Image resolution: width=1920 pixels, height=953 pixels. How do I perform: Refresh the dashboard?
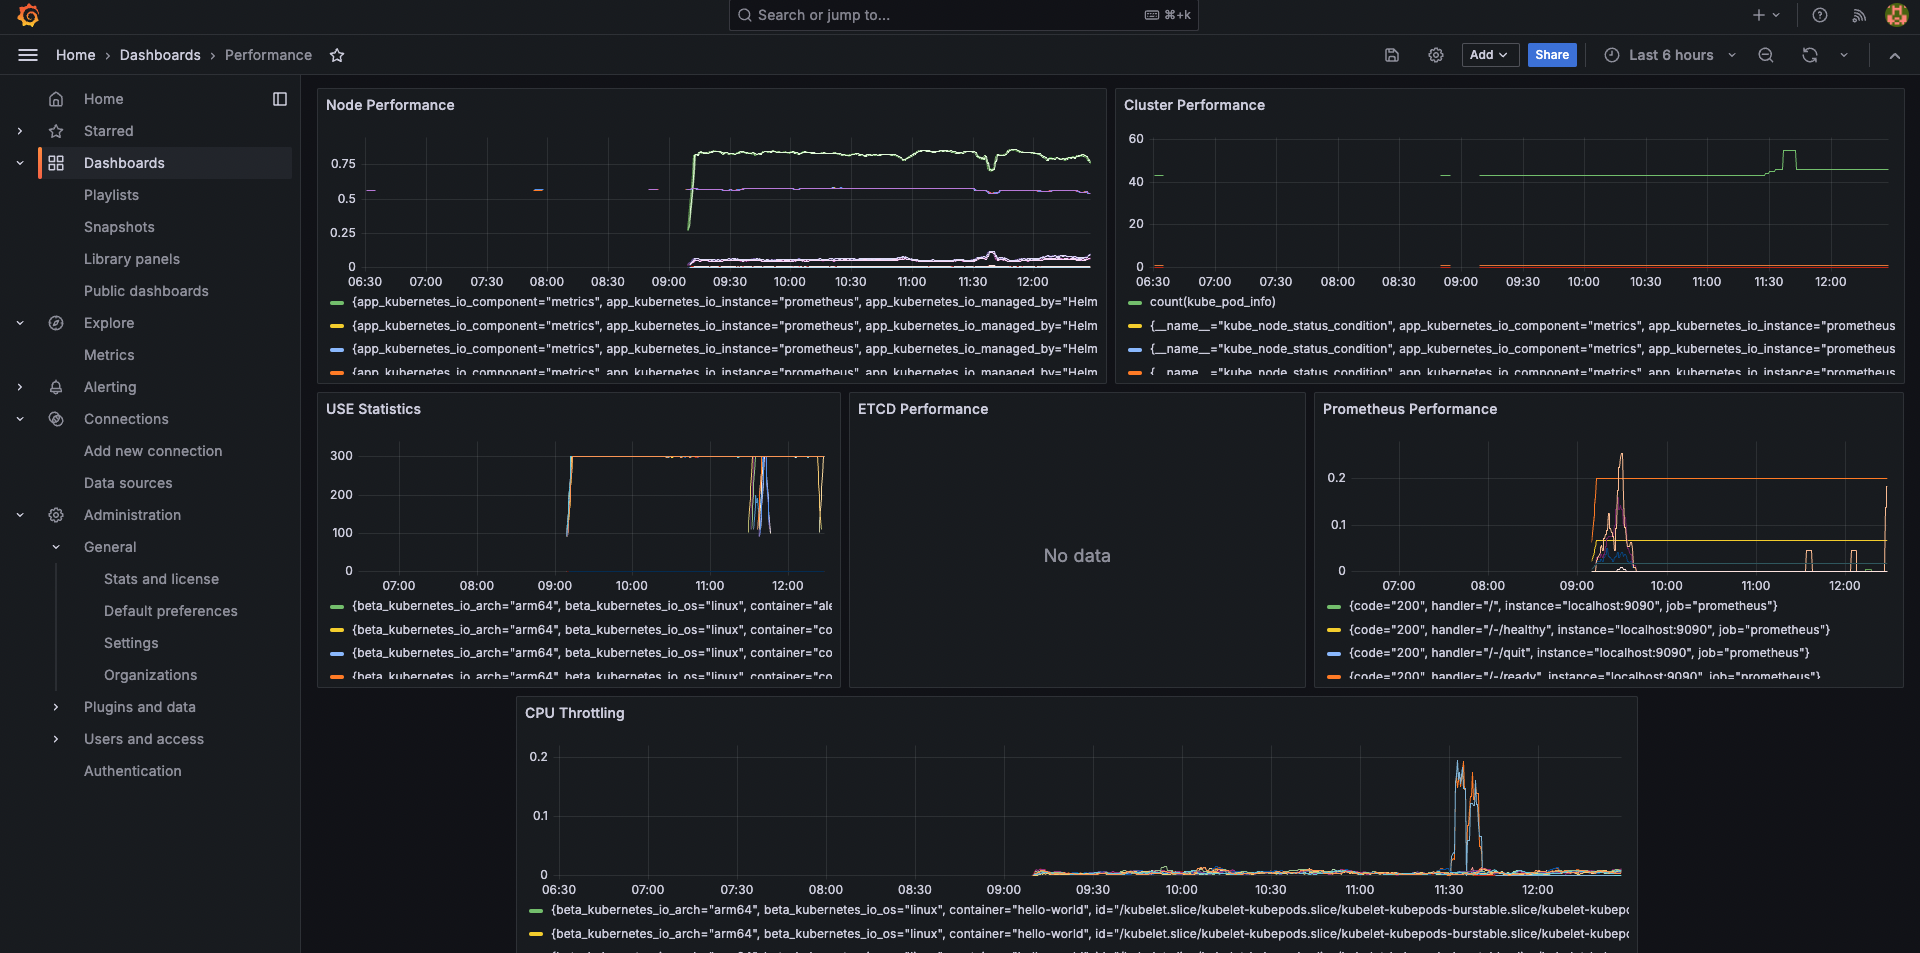click(x=1810, y=55)
